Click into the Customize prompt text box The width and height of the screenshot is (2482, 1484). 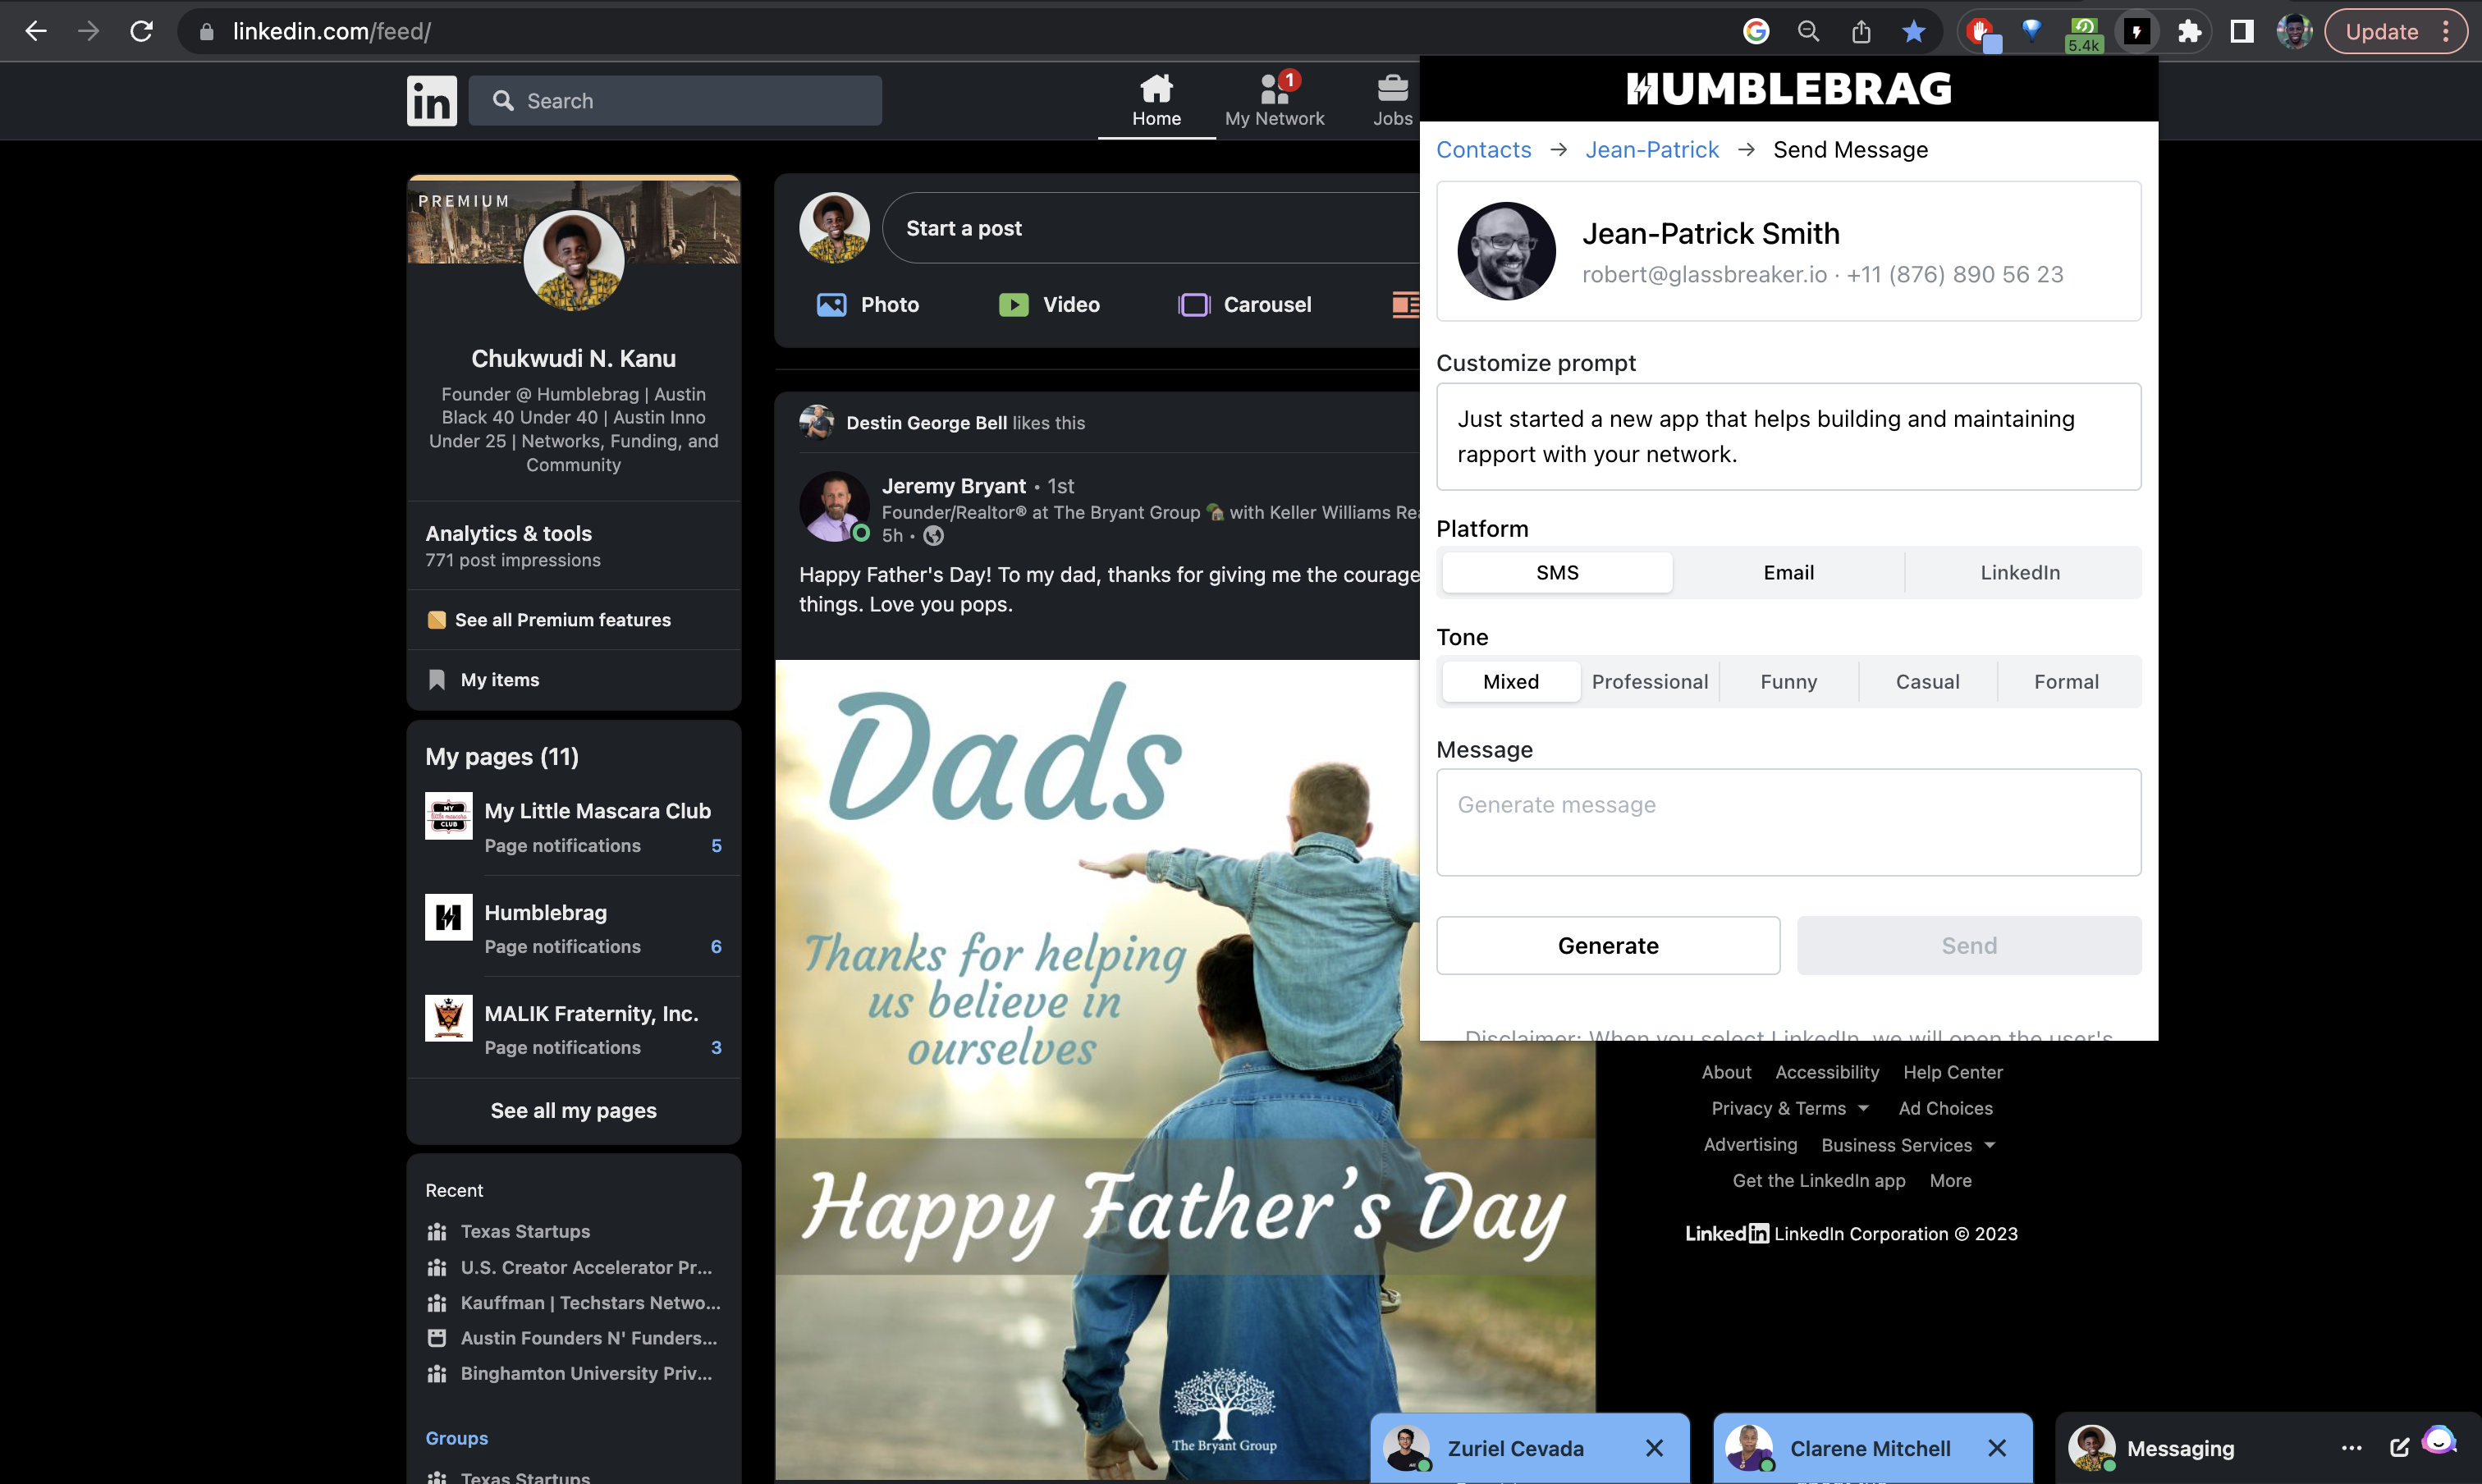1788,436
